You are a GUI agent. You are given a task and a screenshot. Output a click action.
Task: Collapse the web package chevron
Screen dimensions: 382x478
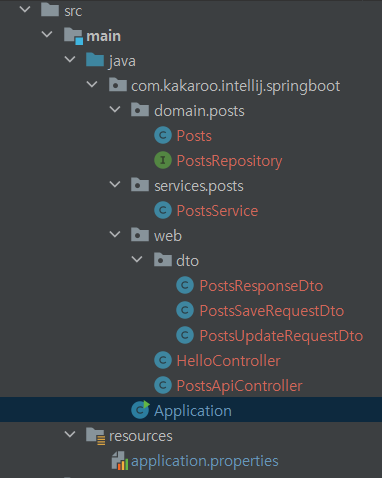115,234
